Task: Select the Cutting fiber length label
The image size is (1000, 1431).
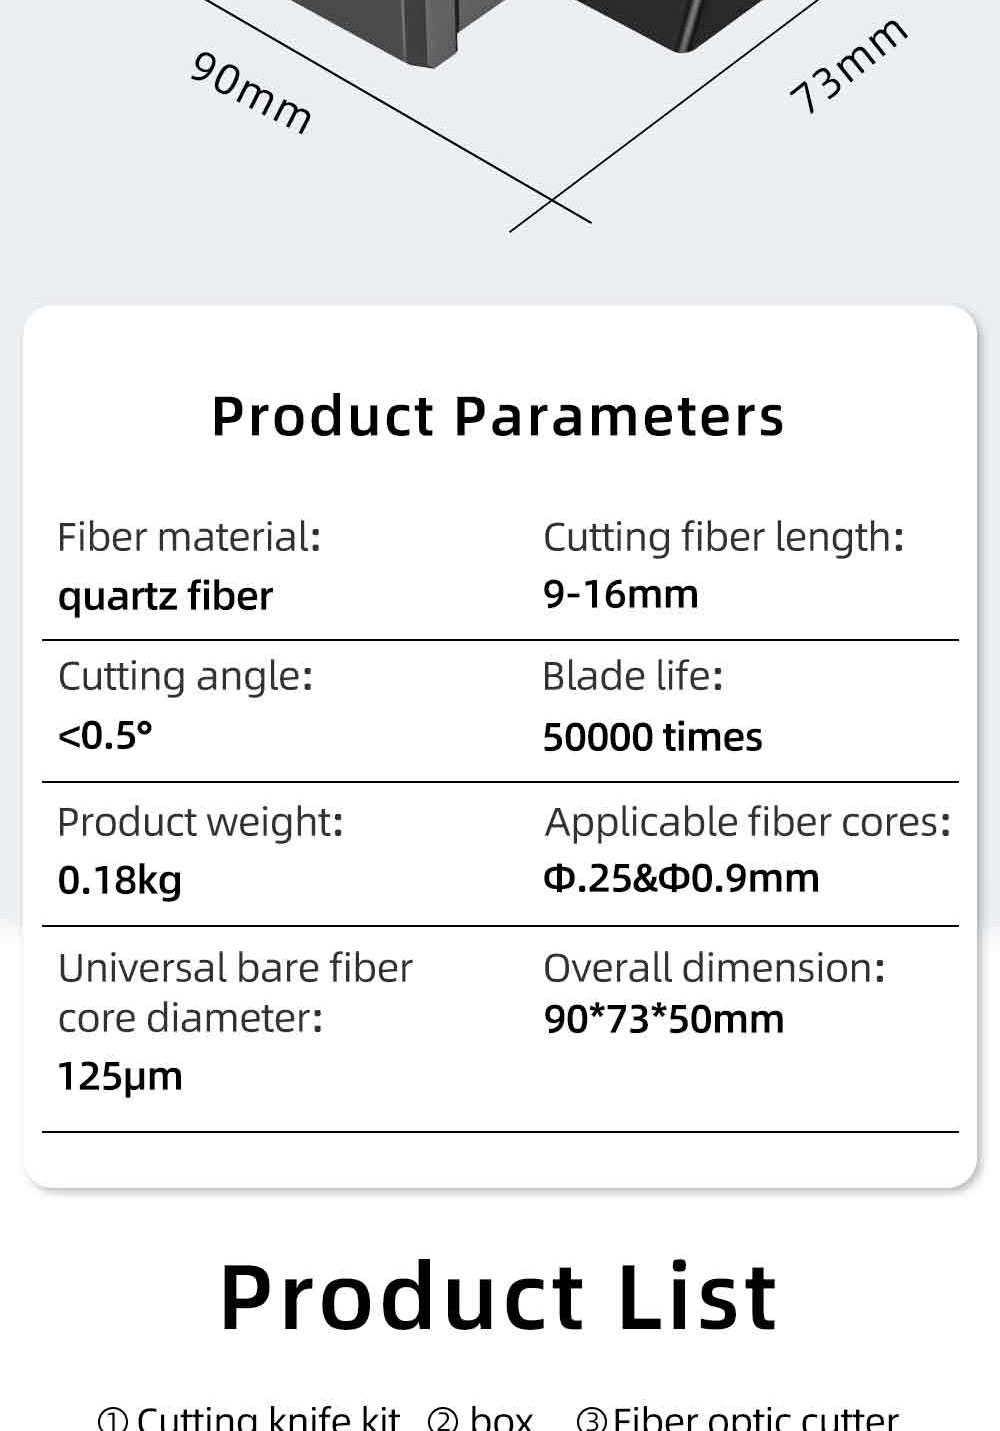Action: (x=723, y=537)
